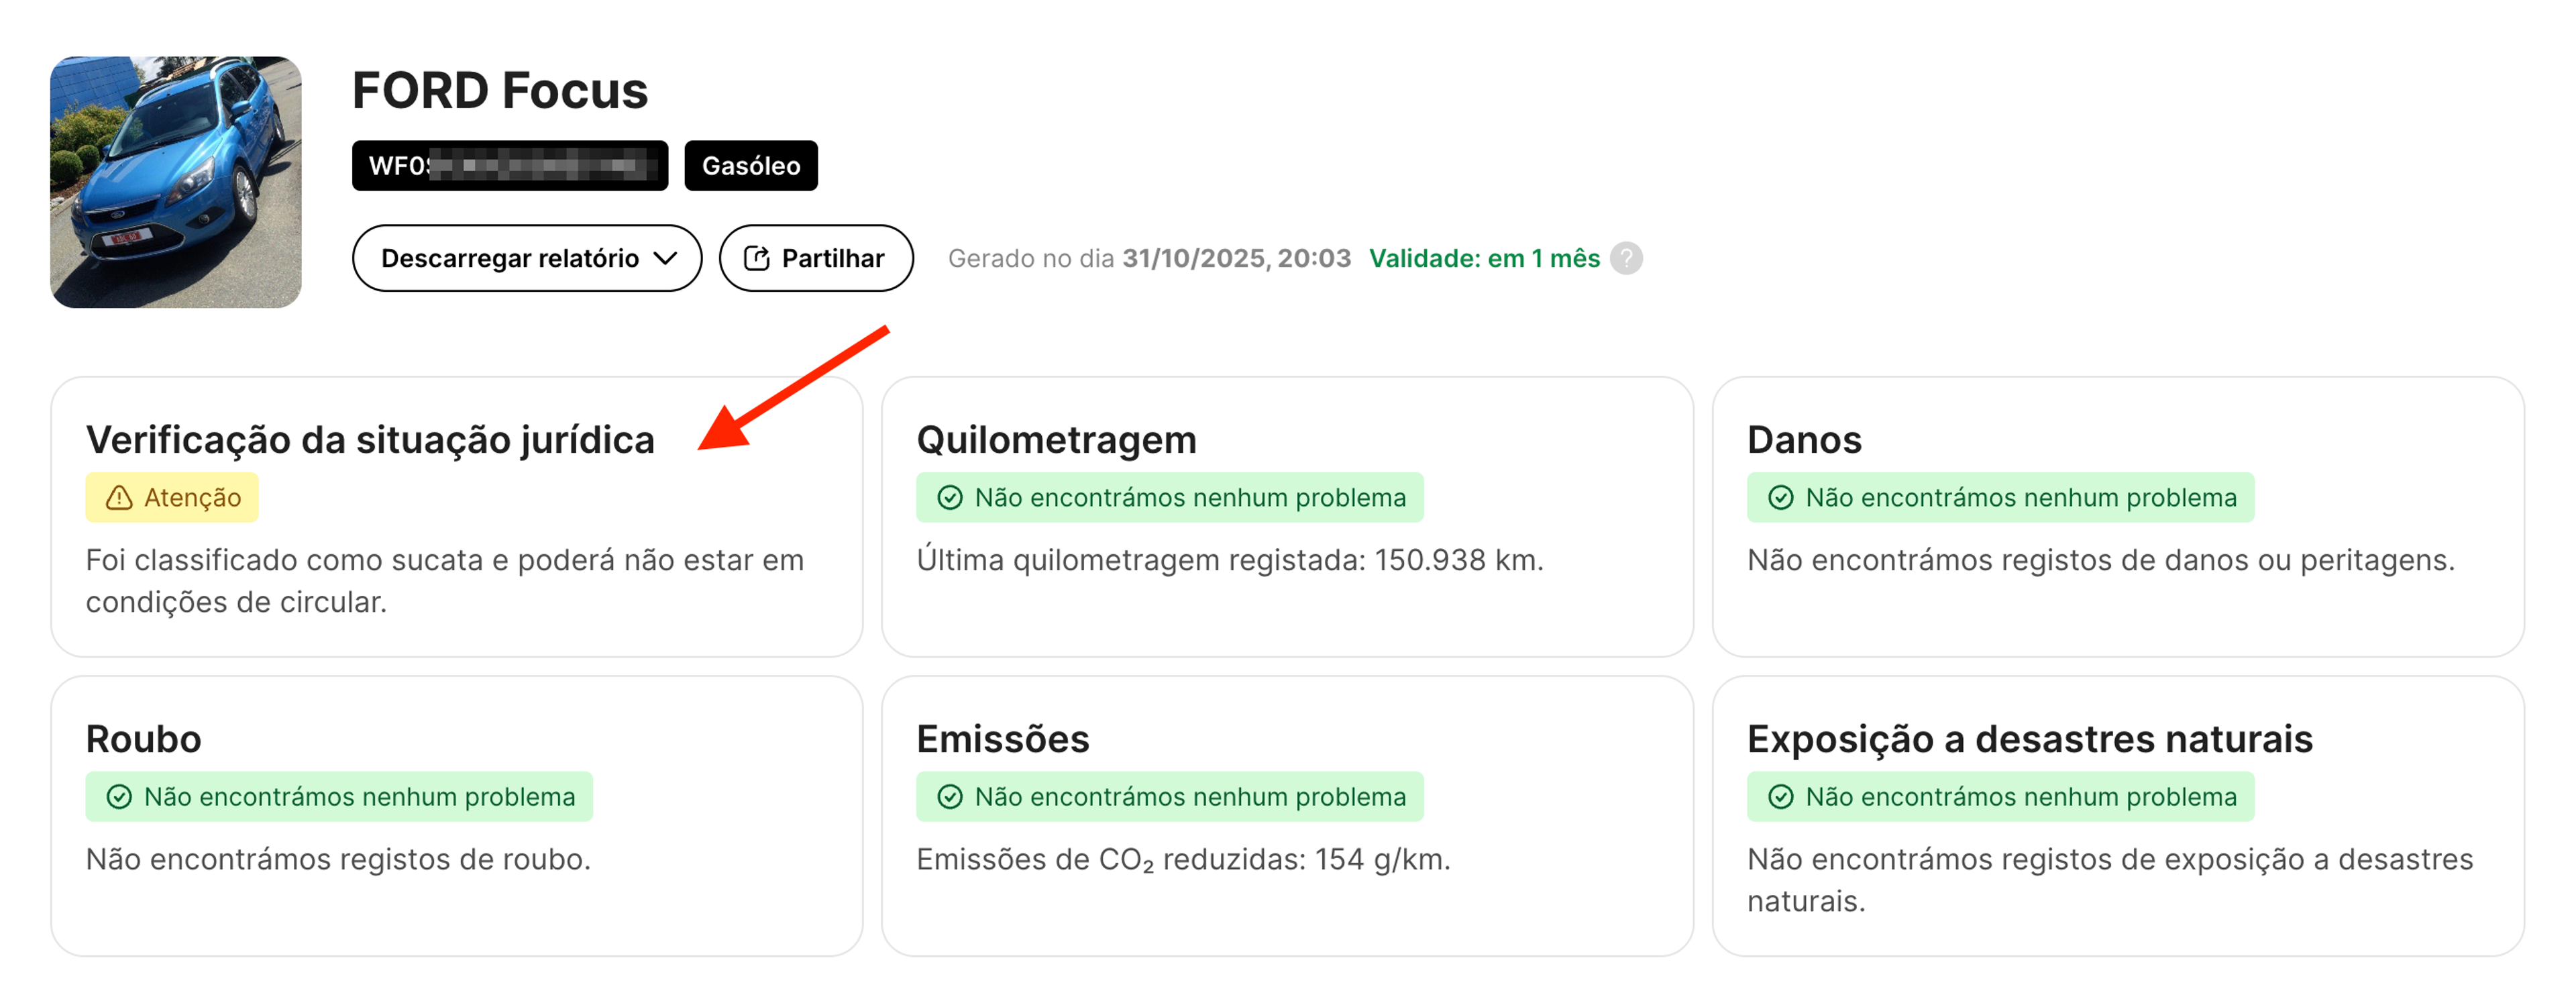2576x993 pixels.
Task: Click the check circle icon under Roubo
Action: point(119,796)
